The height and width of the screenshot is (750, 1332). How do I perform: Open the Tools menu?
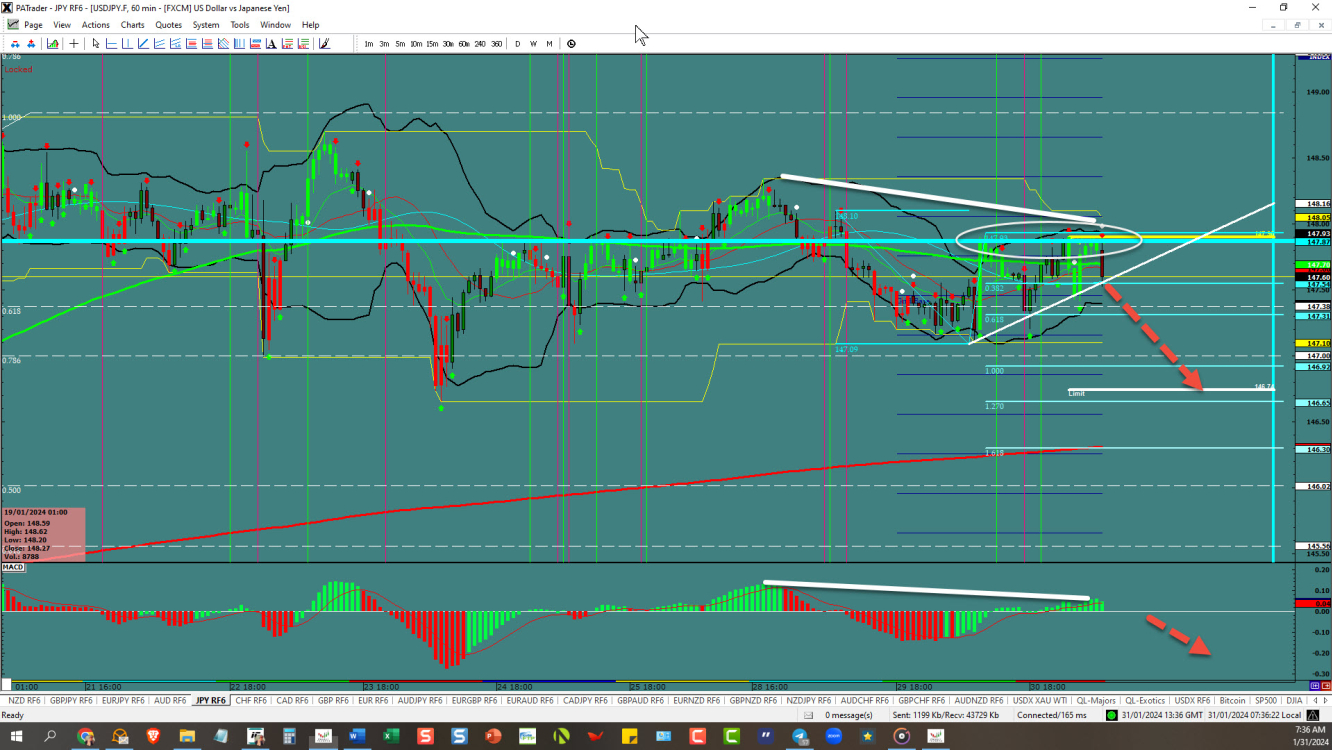[240, 25]
